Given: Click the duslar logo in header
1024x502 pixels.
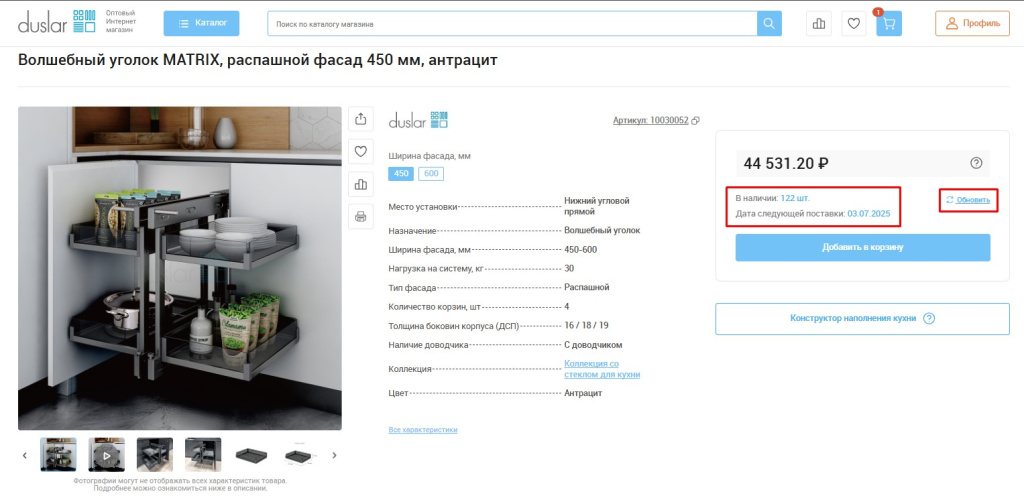Looking at the screenshot, I should [x=57, y=22].
